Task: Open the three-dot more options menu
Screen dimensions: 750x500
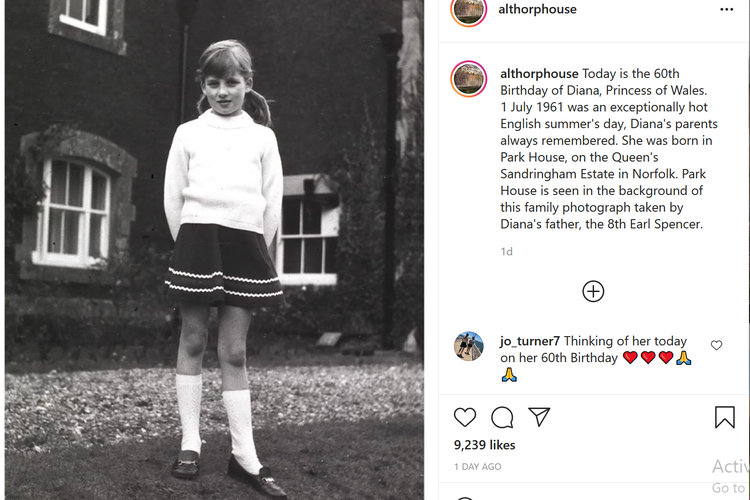Action: pyautogui.click(x=727, y=10)
